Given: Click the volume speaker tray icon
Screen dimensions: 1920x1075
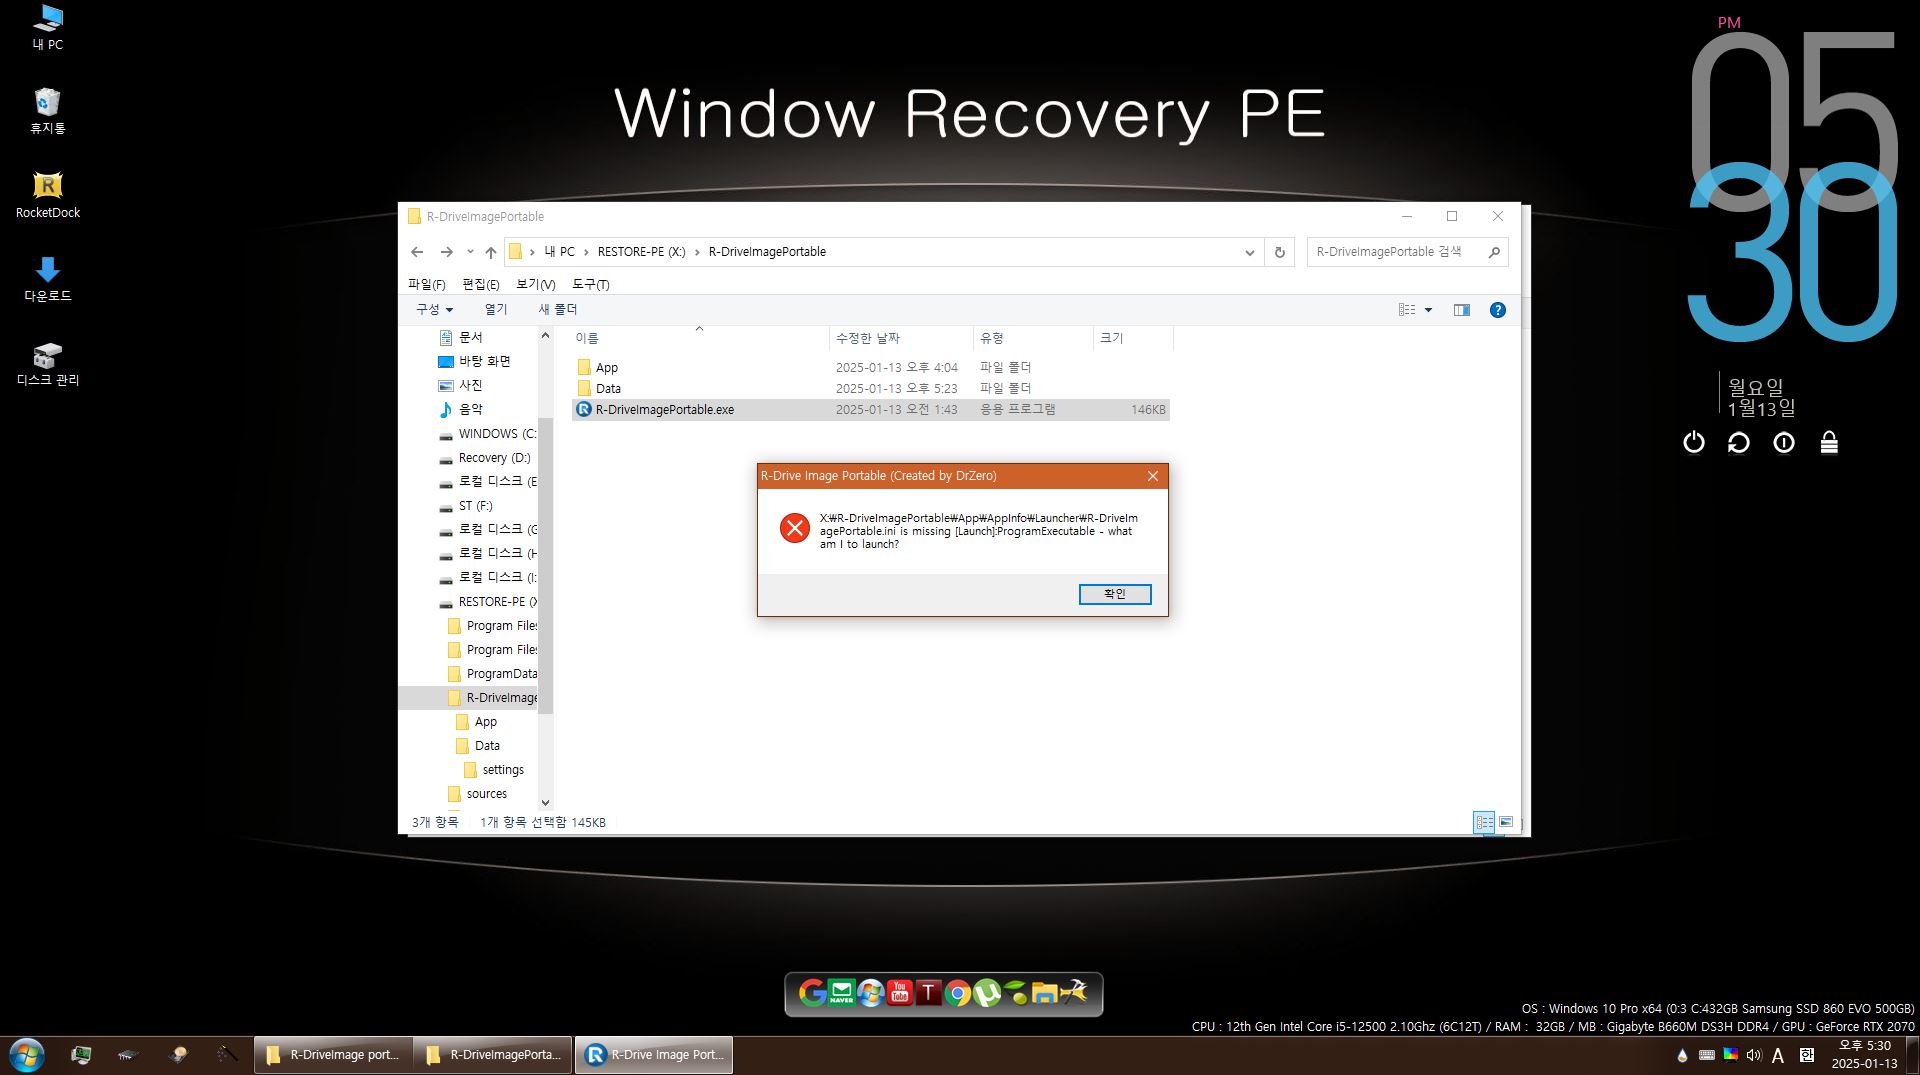Looking at the screenshot, I should [1753, 1055].
